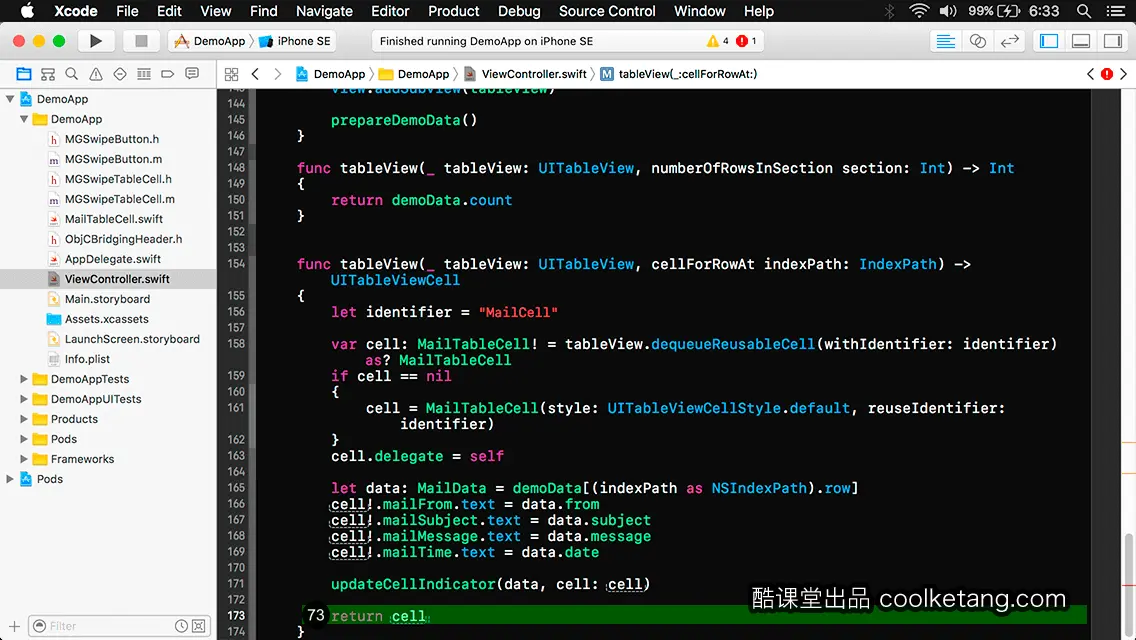Open Wi-Fi status menu
The image size is (1136, 640).
click(919, 11)
